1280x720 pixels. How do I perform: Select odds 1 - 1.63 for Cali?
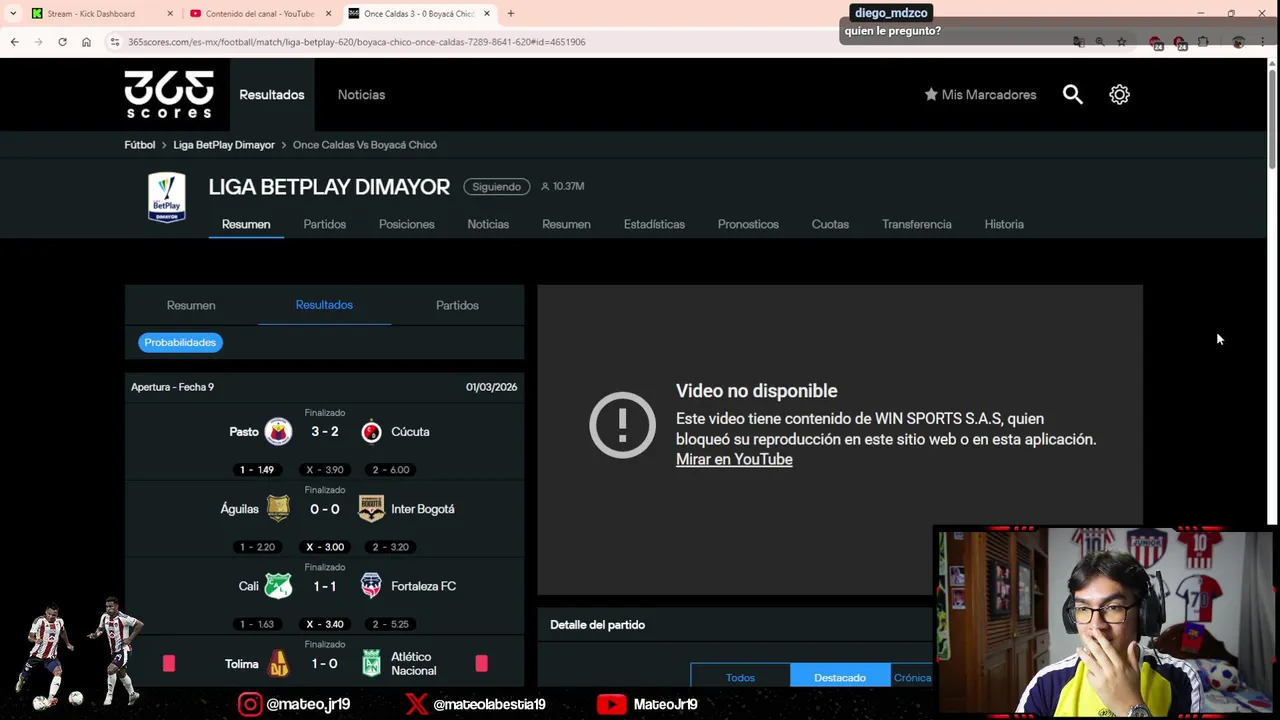click(x=257, y=624)
